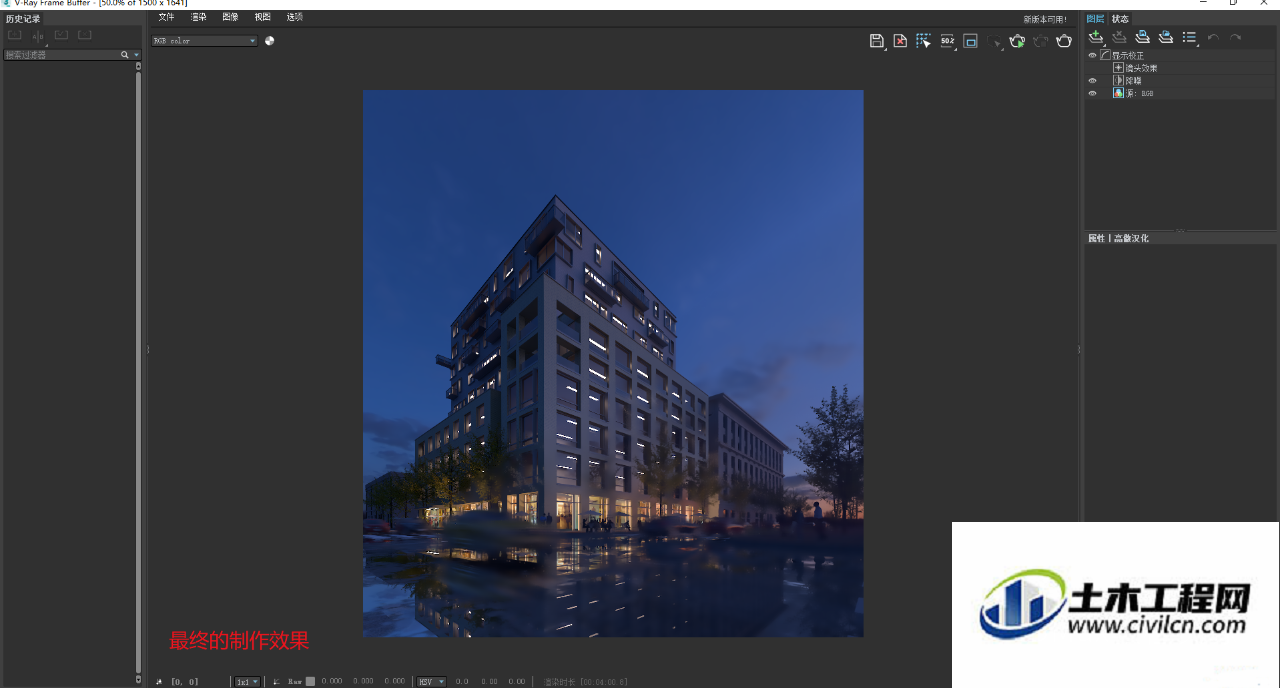Click the history list scroll-up arrow

pos(138,66)
